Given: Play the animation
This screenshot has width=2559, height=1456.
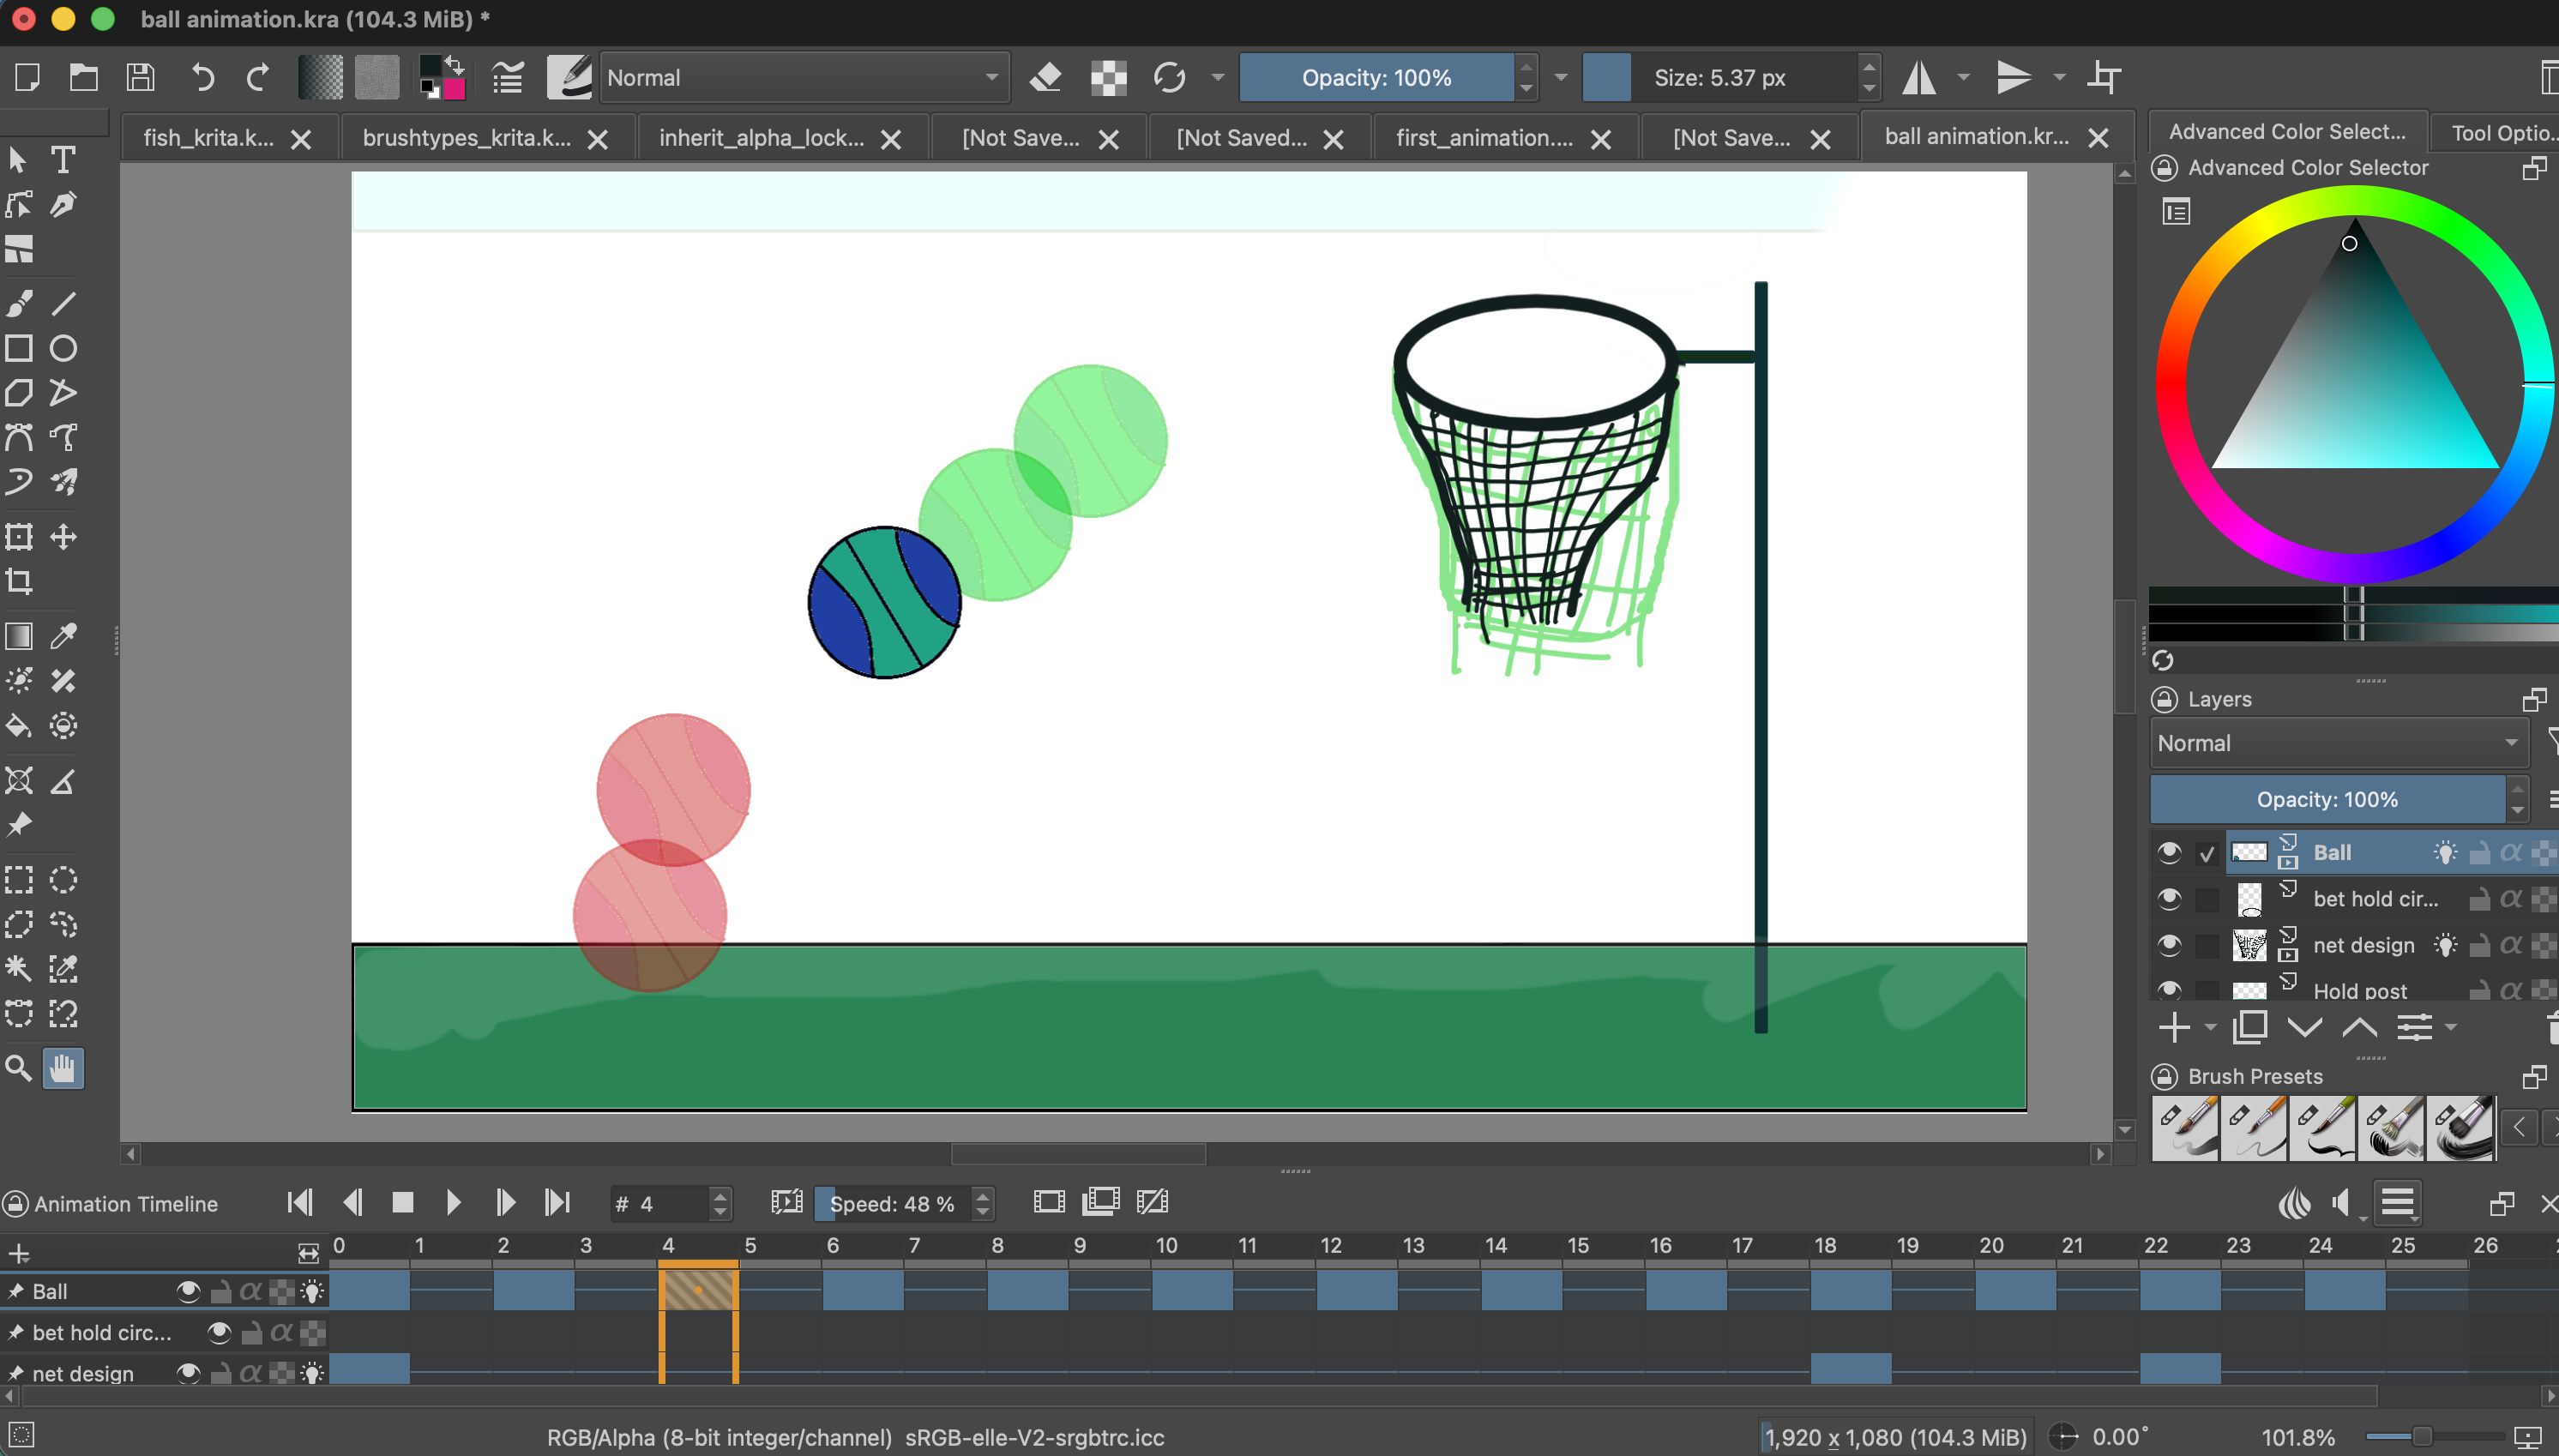Looking at the screenshot, I should (452, 1202).
